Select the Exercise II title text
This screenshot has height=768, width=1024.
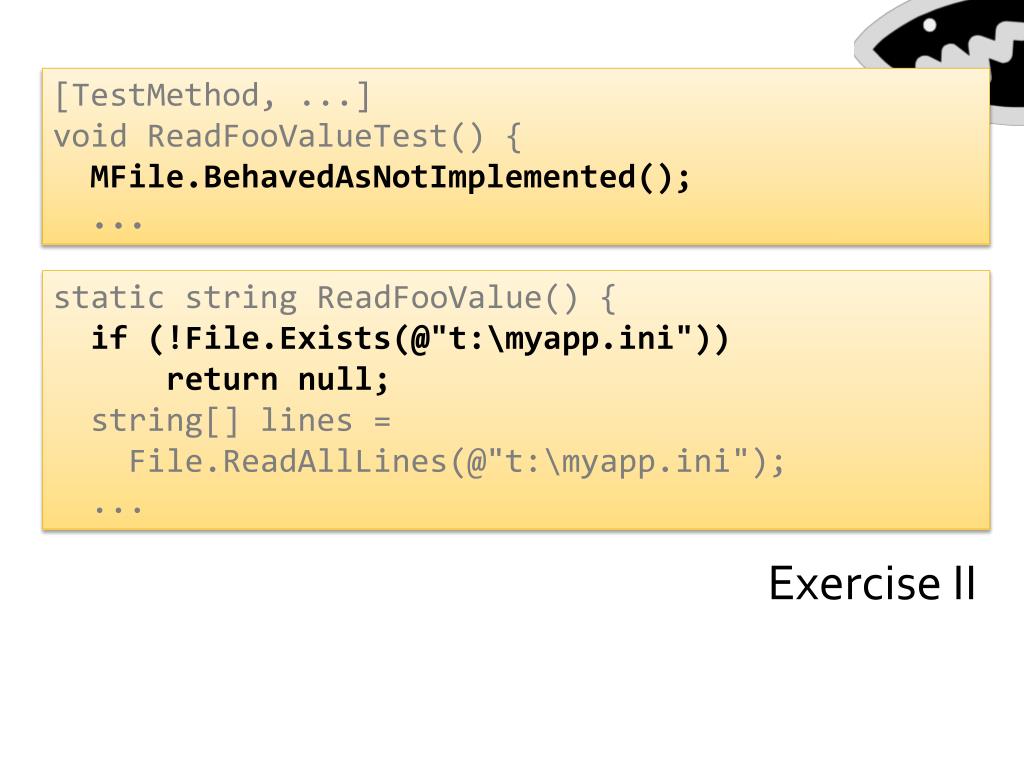tap(872, 583)
